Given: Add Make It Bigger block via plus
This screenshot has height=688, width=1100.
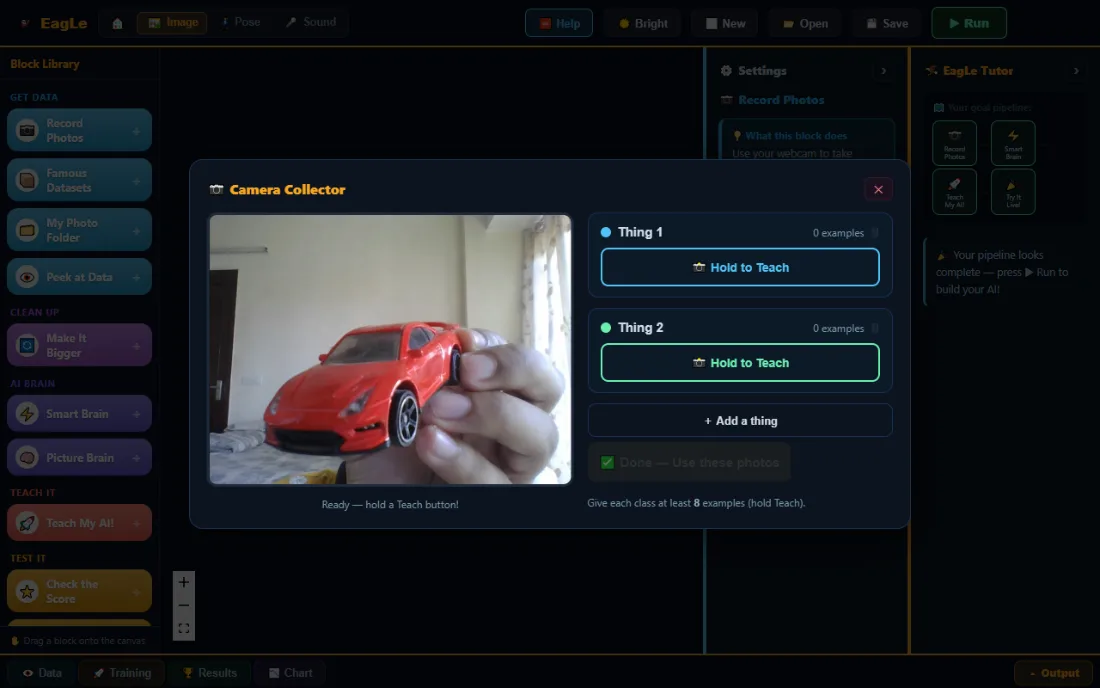Looking at the screenshot, I should (x=136, y=346).
